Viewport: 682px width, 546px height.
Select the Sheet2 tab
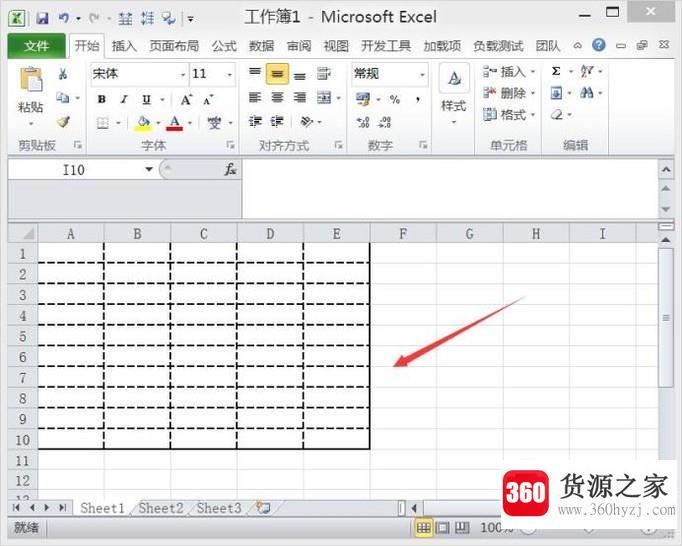[161, 508]
